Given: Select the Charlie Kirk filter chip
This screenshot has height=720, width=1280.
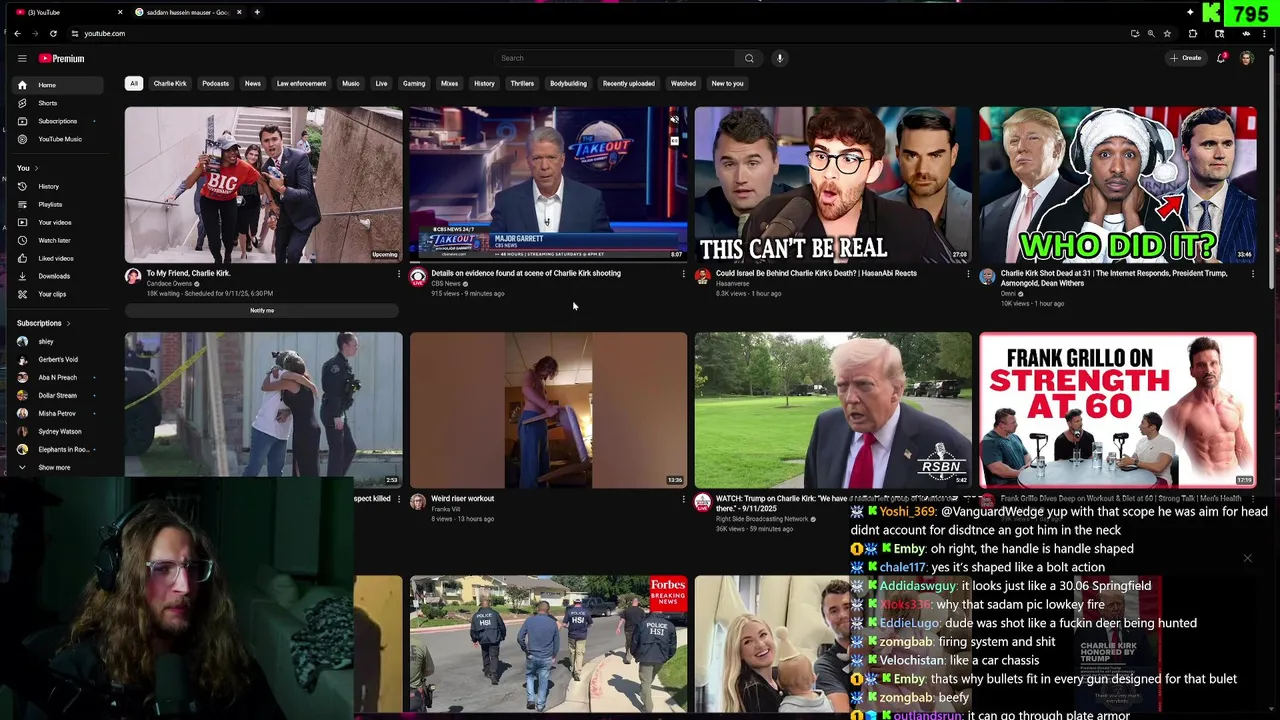Looking at the screenshot, I should (170, 84).
